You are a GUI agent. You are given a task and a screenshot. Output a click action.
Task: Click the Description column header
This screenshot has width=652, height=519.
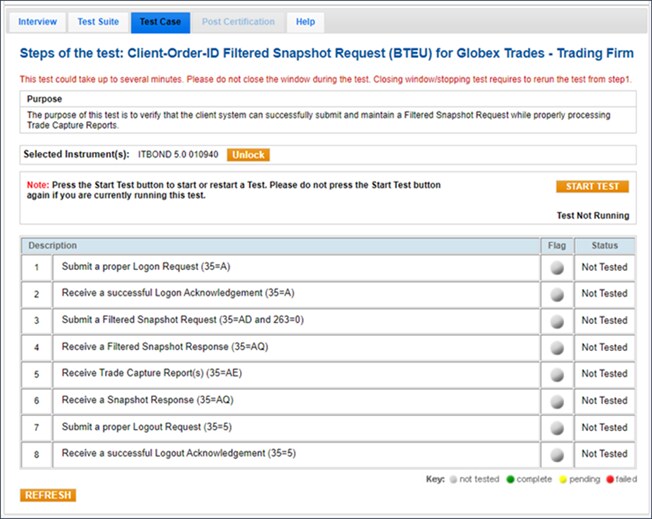(52, 245)
